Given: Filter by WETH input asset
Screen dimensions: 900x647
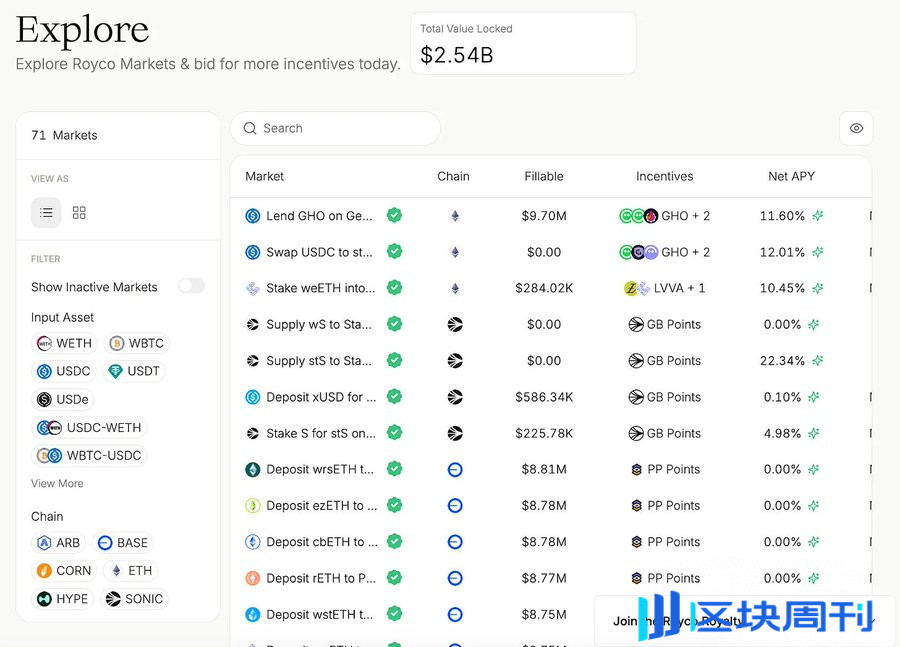Looking at the screenshot, I should tap(64, 343).
